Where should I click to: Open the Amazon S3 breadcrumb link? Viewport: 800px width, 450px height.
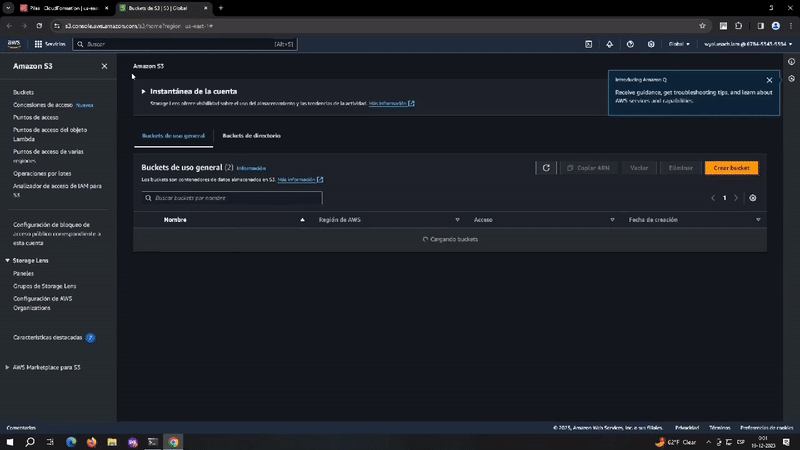click(x=148, y=66)
